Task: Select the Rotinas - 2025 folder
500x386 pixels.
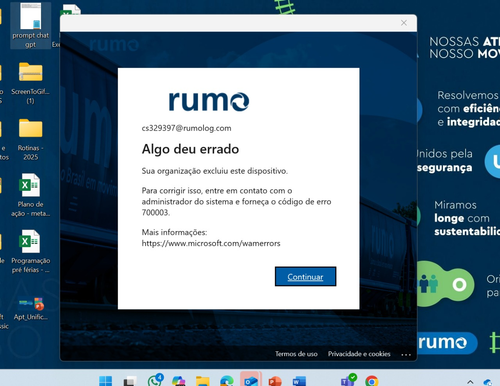Action: point(31,139)
